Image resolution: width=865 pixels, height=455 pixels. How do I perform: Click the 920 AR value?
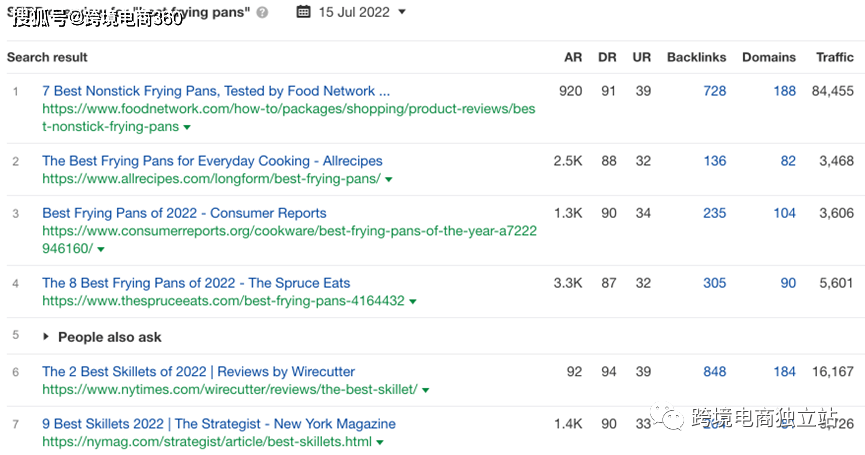570,91
